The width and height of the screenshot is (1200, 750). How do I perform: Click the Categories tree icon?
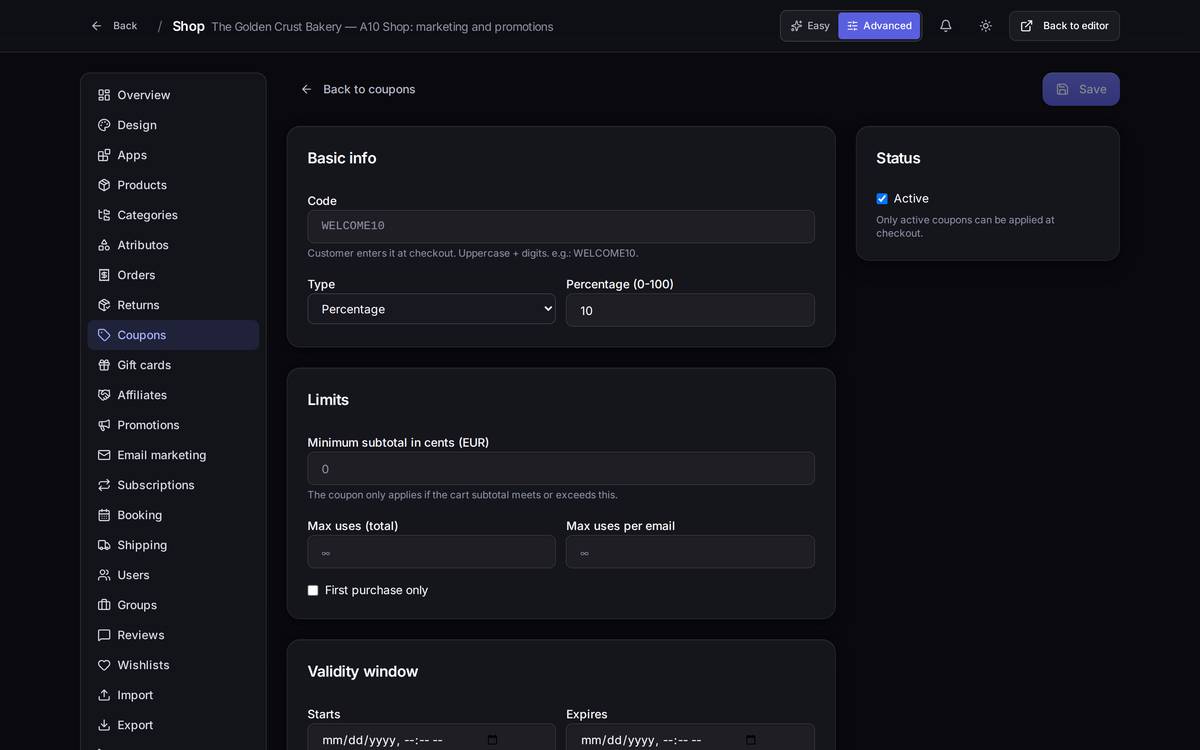tap(104, 215)
